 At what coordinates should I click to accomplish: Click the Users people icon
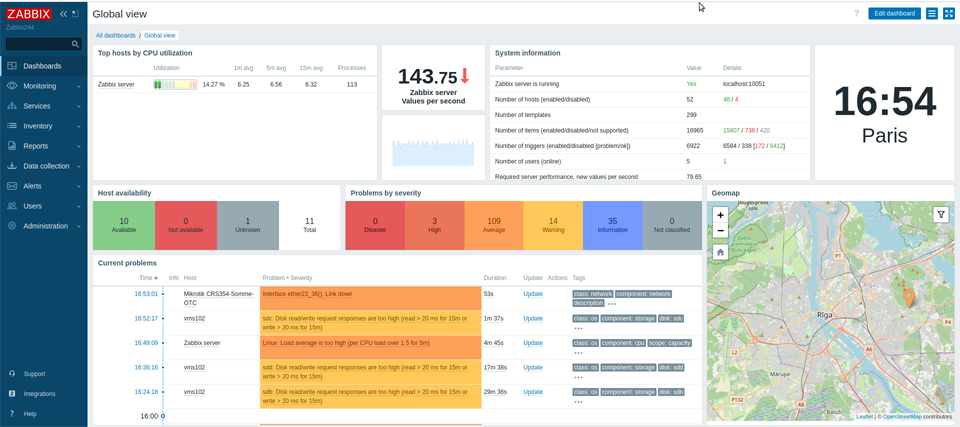(12, 206)
